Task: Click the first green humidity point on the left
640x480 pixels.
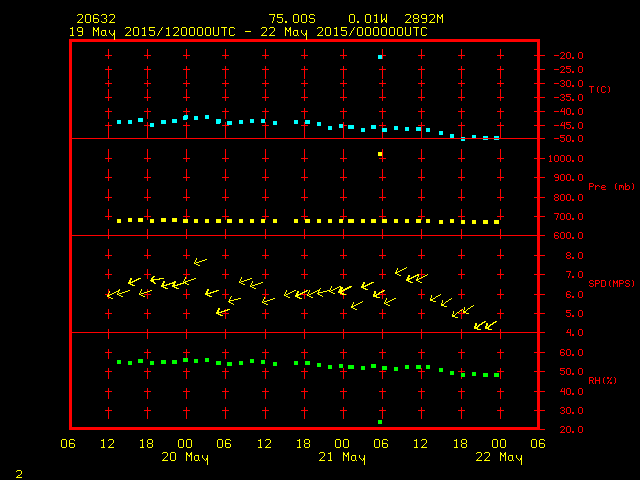Action: point(119,362)
